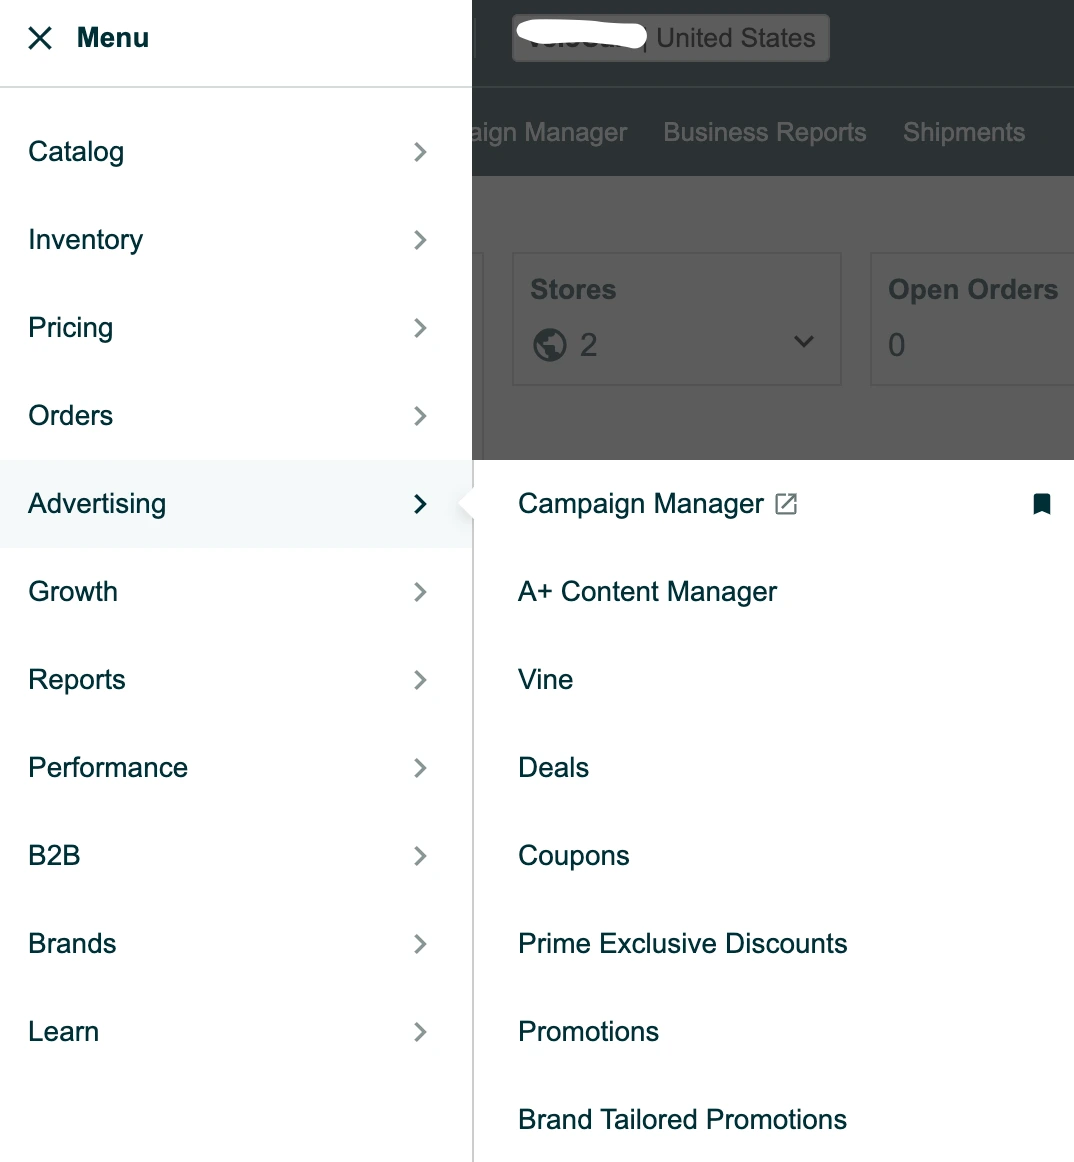This screenshot has width=1074, height=1162.
Task: Go to Coupons in Advertising submenu
Action: click(x=573, y=856)
